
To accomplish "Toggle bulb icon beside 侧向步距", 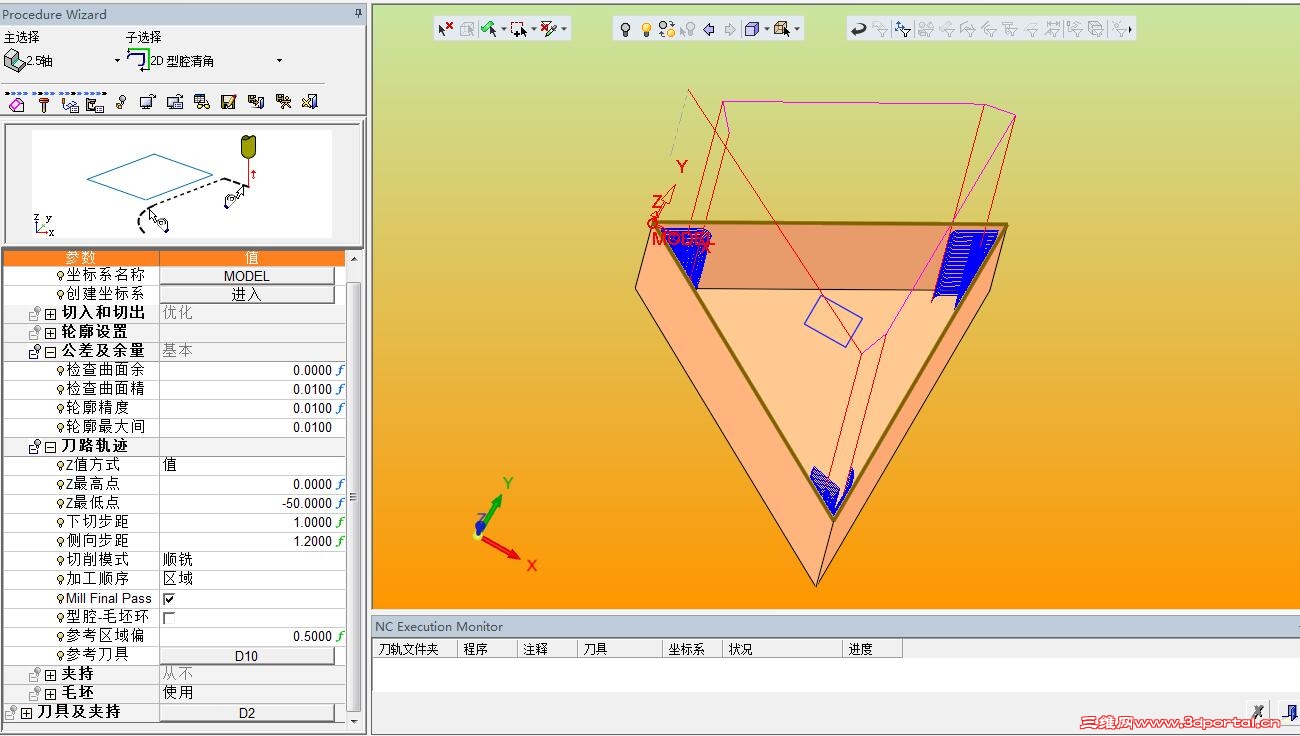I will coord(60,541).
